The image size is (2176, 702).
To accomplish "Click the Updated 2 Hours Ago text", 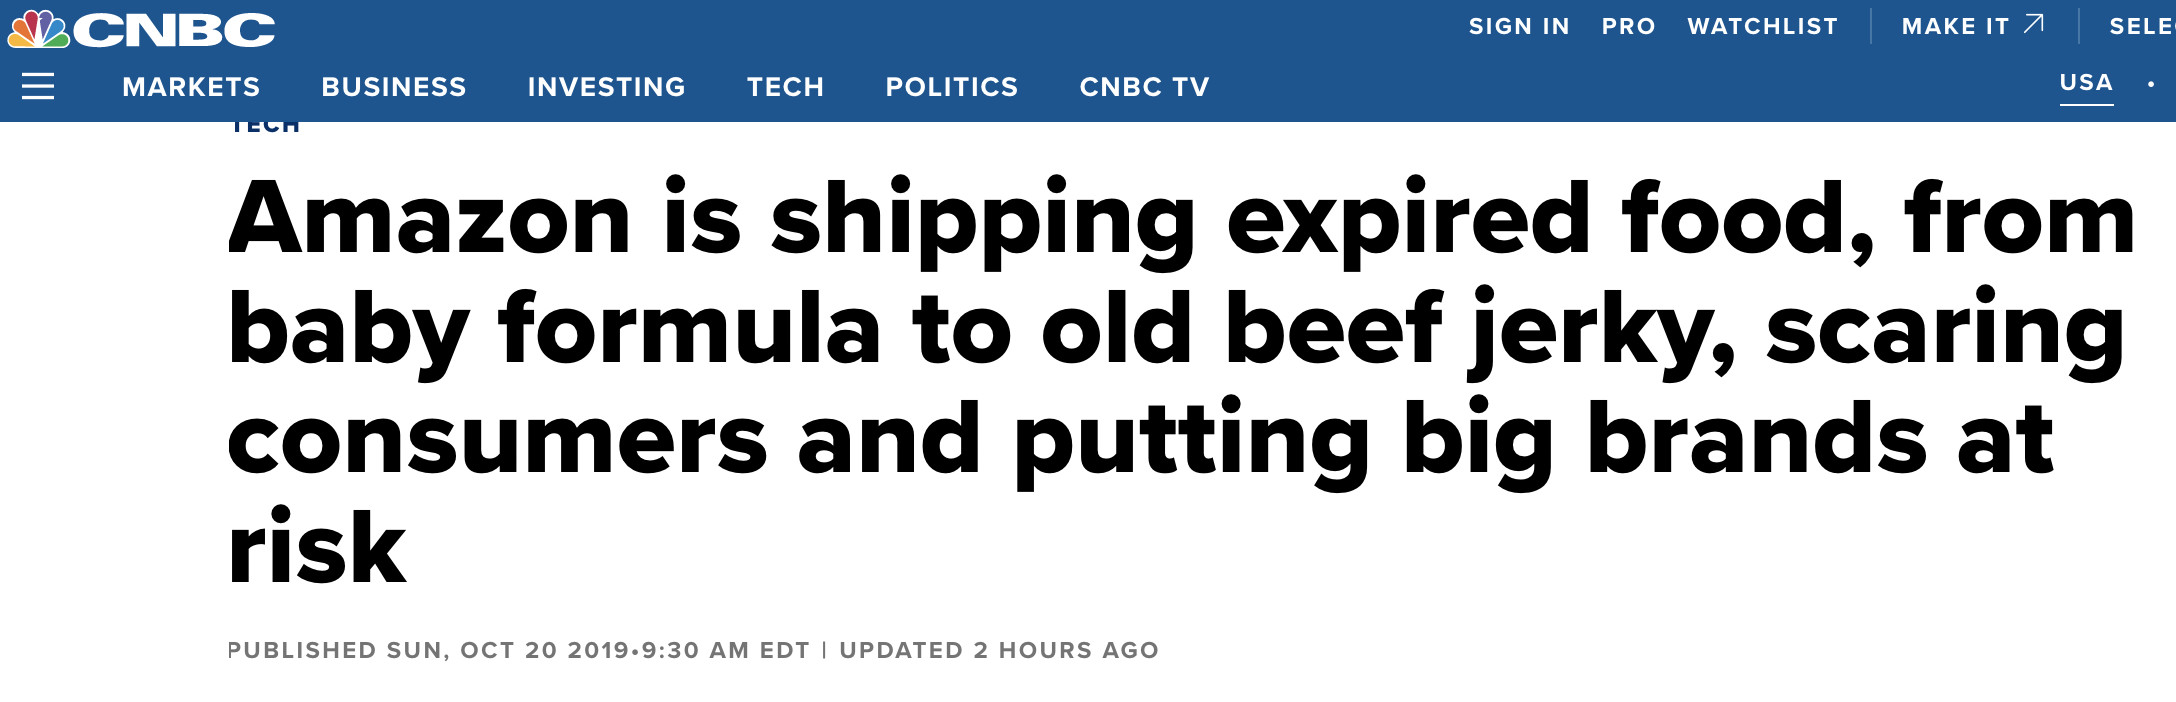I will [x=998, y=651].
